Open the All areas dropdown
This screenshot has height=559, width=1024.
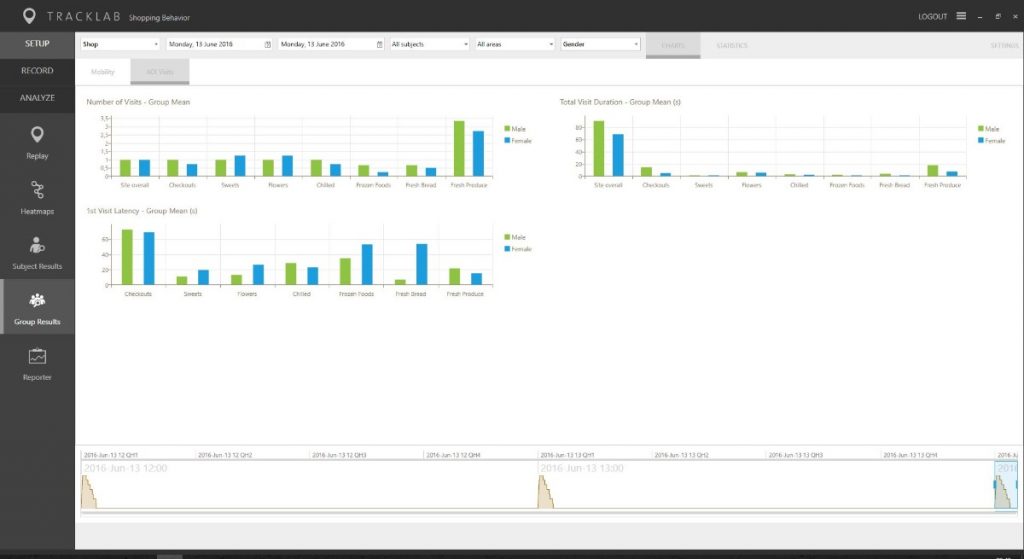tap(515, 44)
